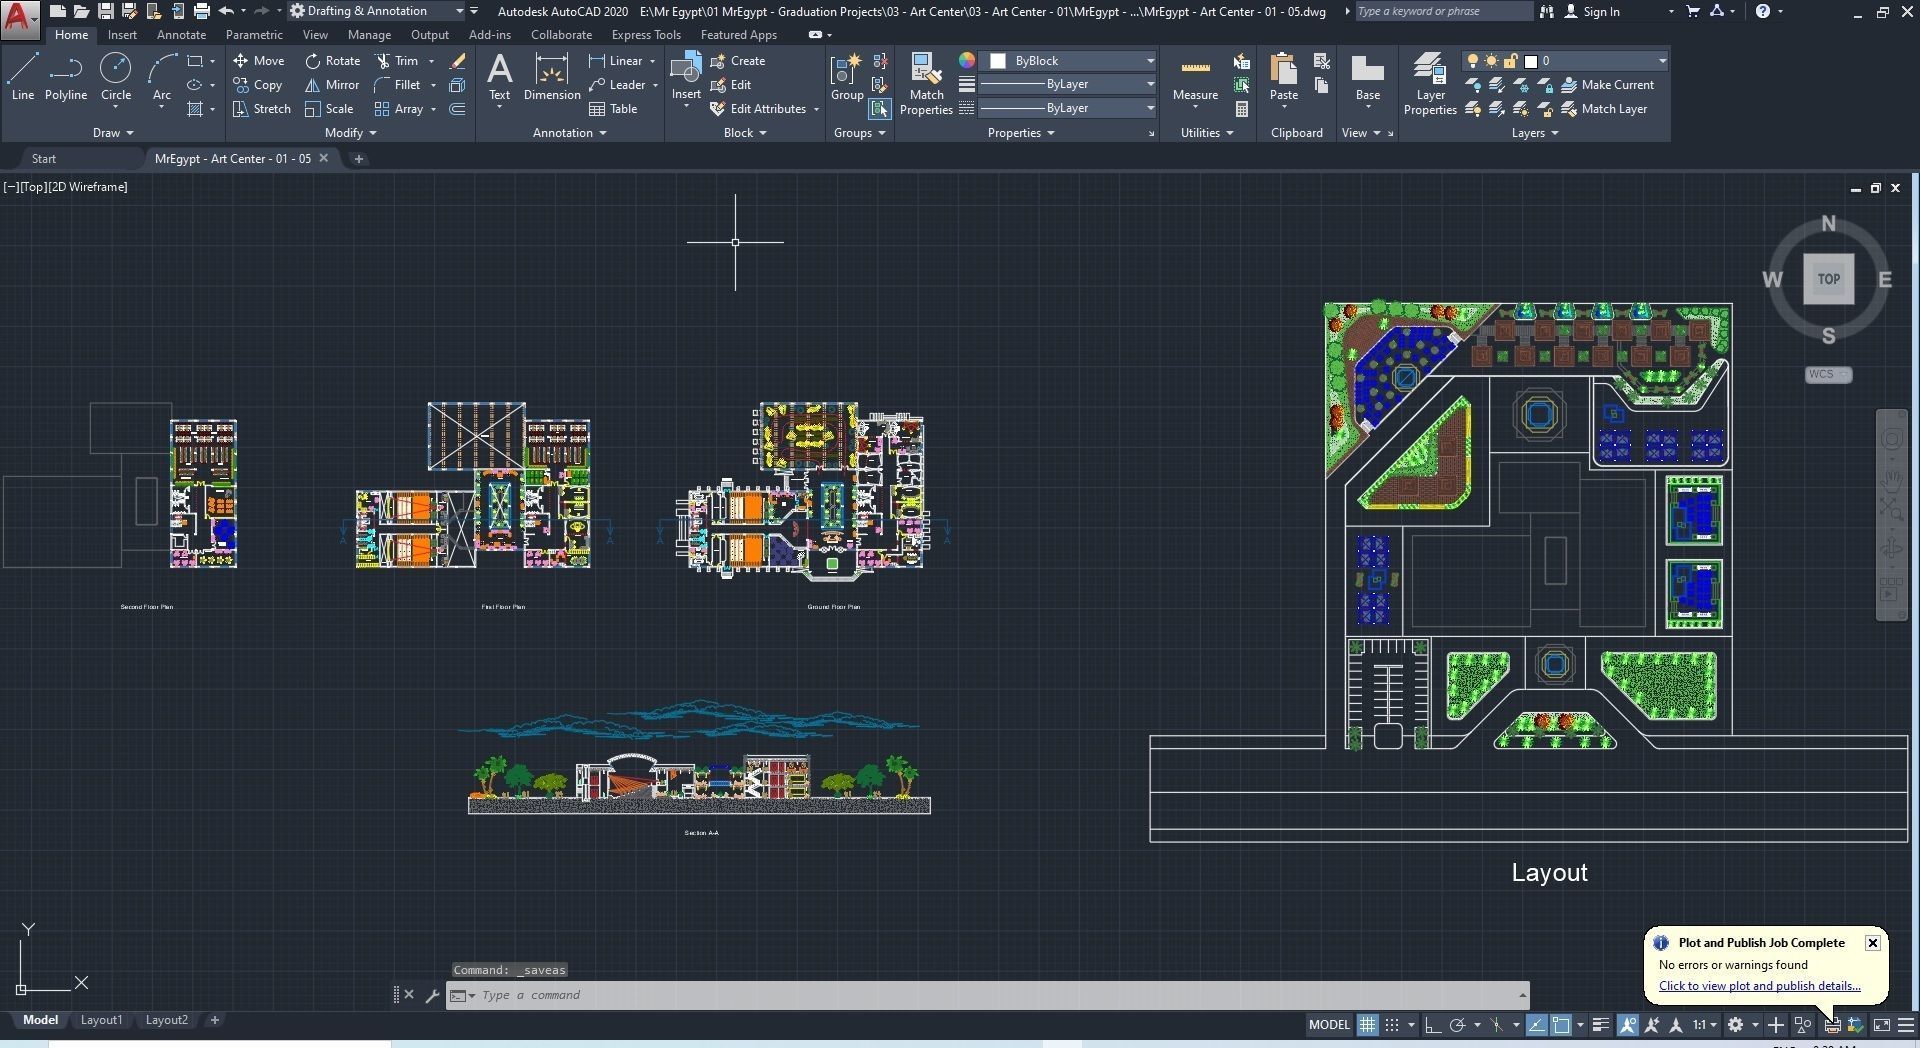
Task: Activate the Scale command
Action: tap(329, 109)
